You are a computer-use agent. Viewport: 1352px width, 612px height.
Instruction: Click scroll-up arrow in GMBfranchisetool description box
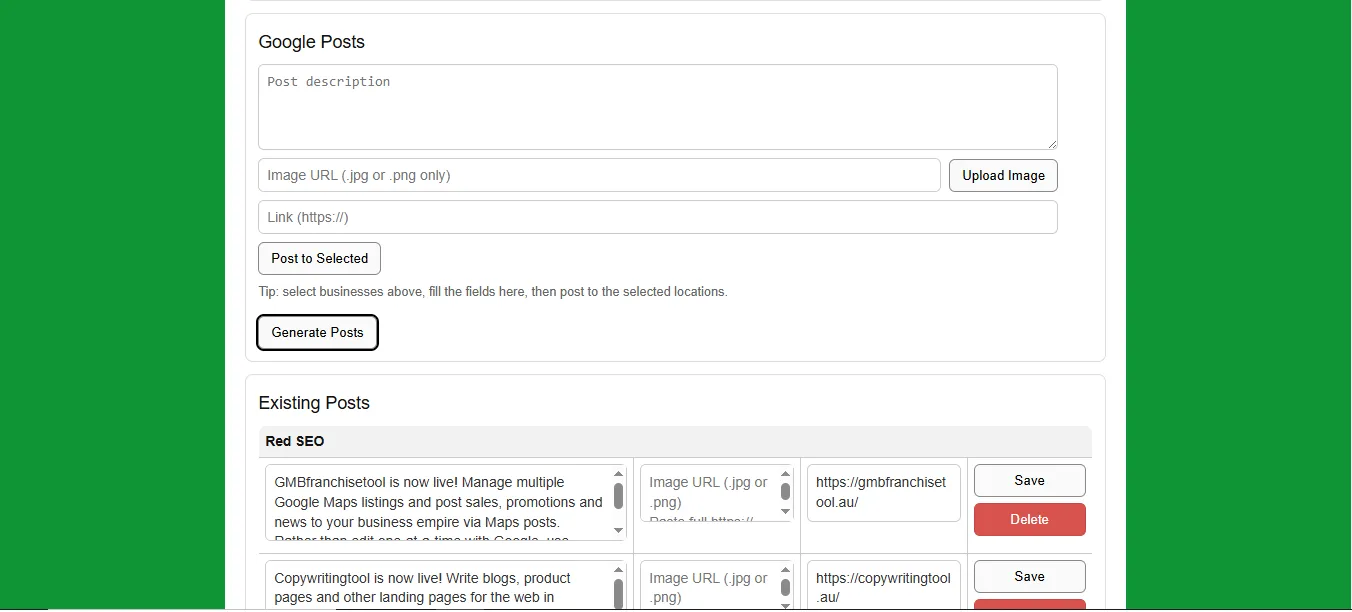tap(618, 474)
